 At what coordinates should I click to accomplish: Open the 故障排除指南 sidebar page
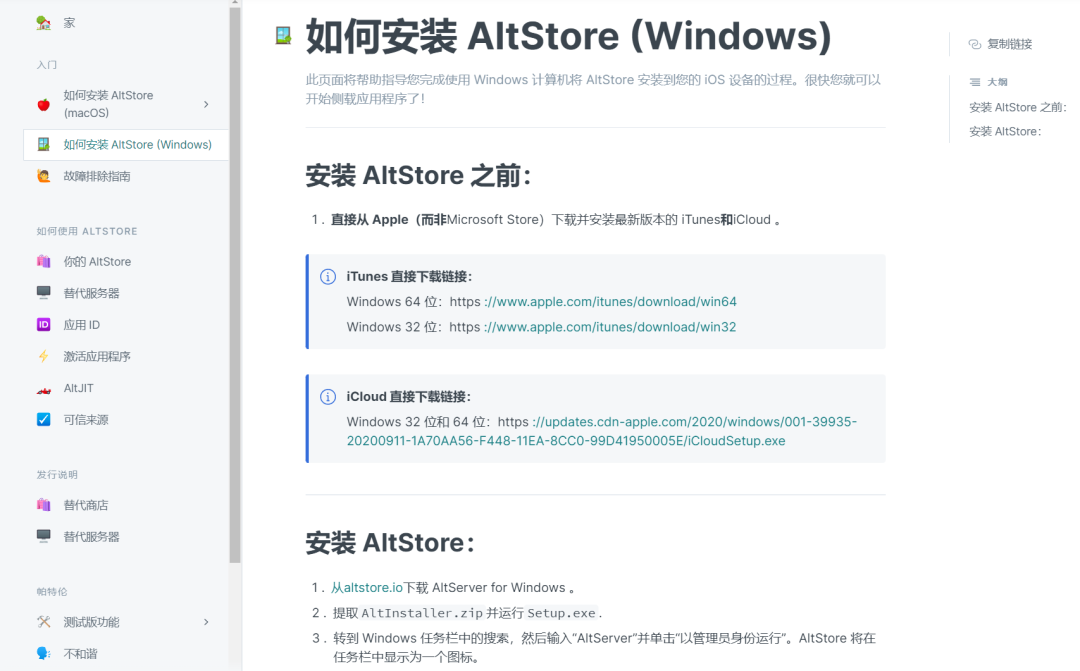click(97, 176)
